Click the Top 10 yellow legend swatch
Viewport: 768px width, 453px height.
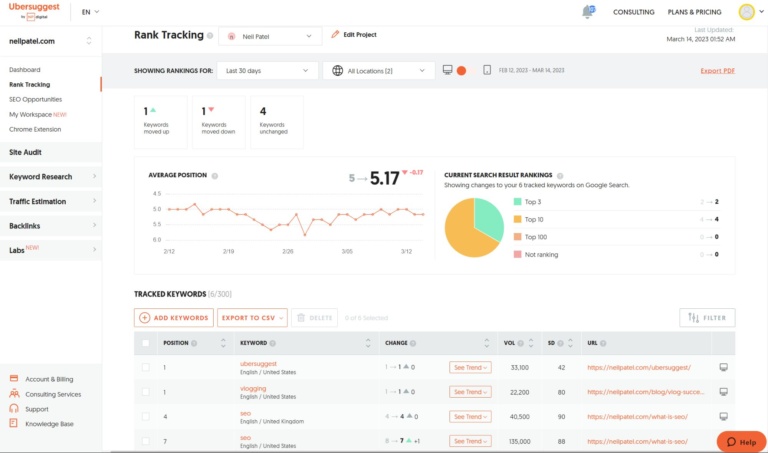click(517, 219)
